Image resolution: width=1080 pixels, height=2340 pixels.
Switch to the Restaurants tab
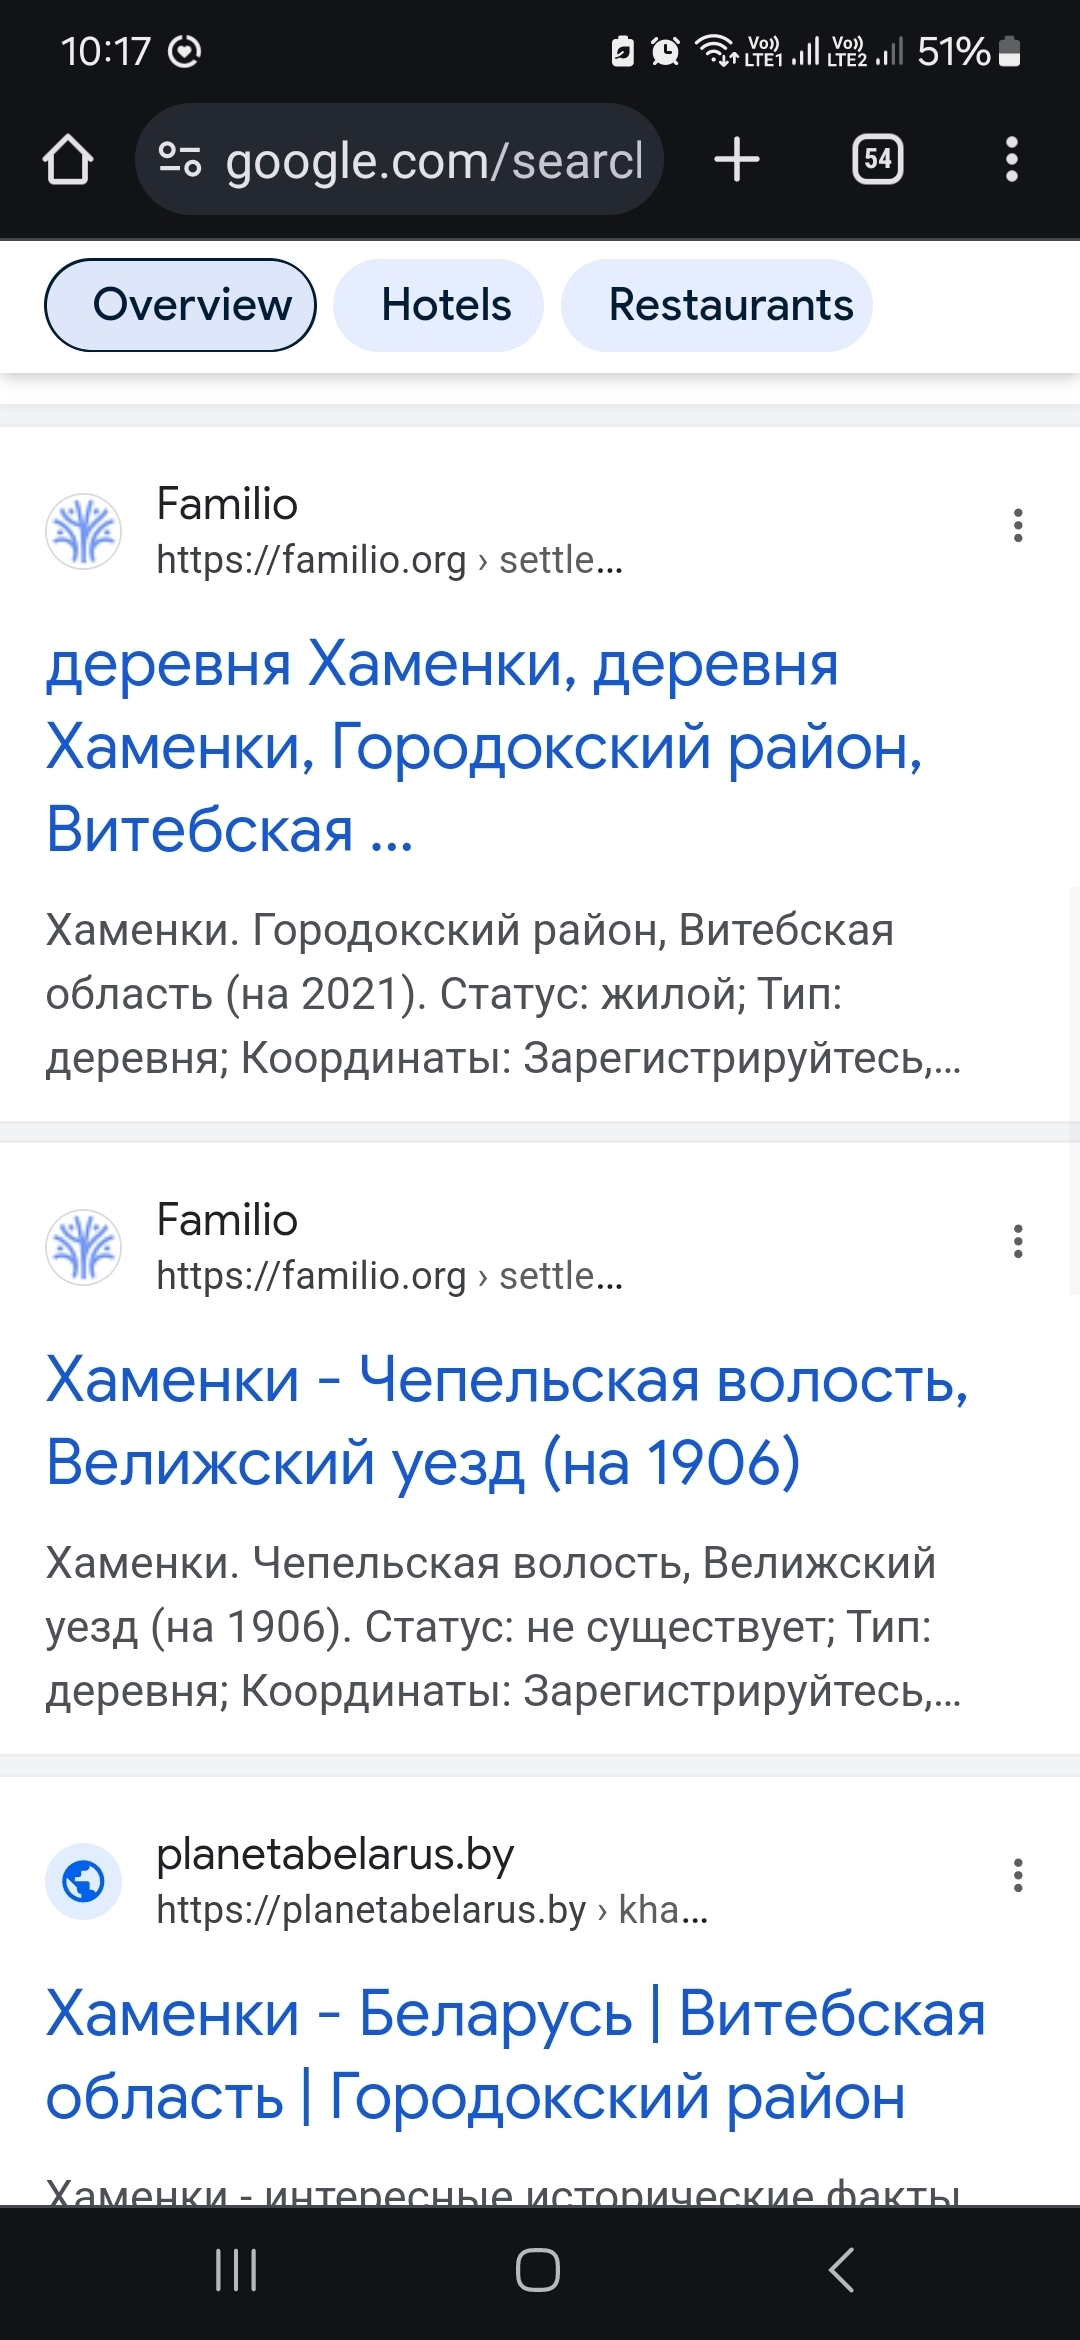coord(717,305)
